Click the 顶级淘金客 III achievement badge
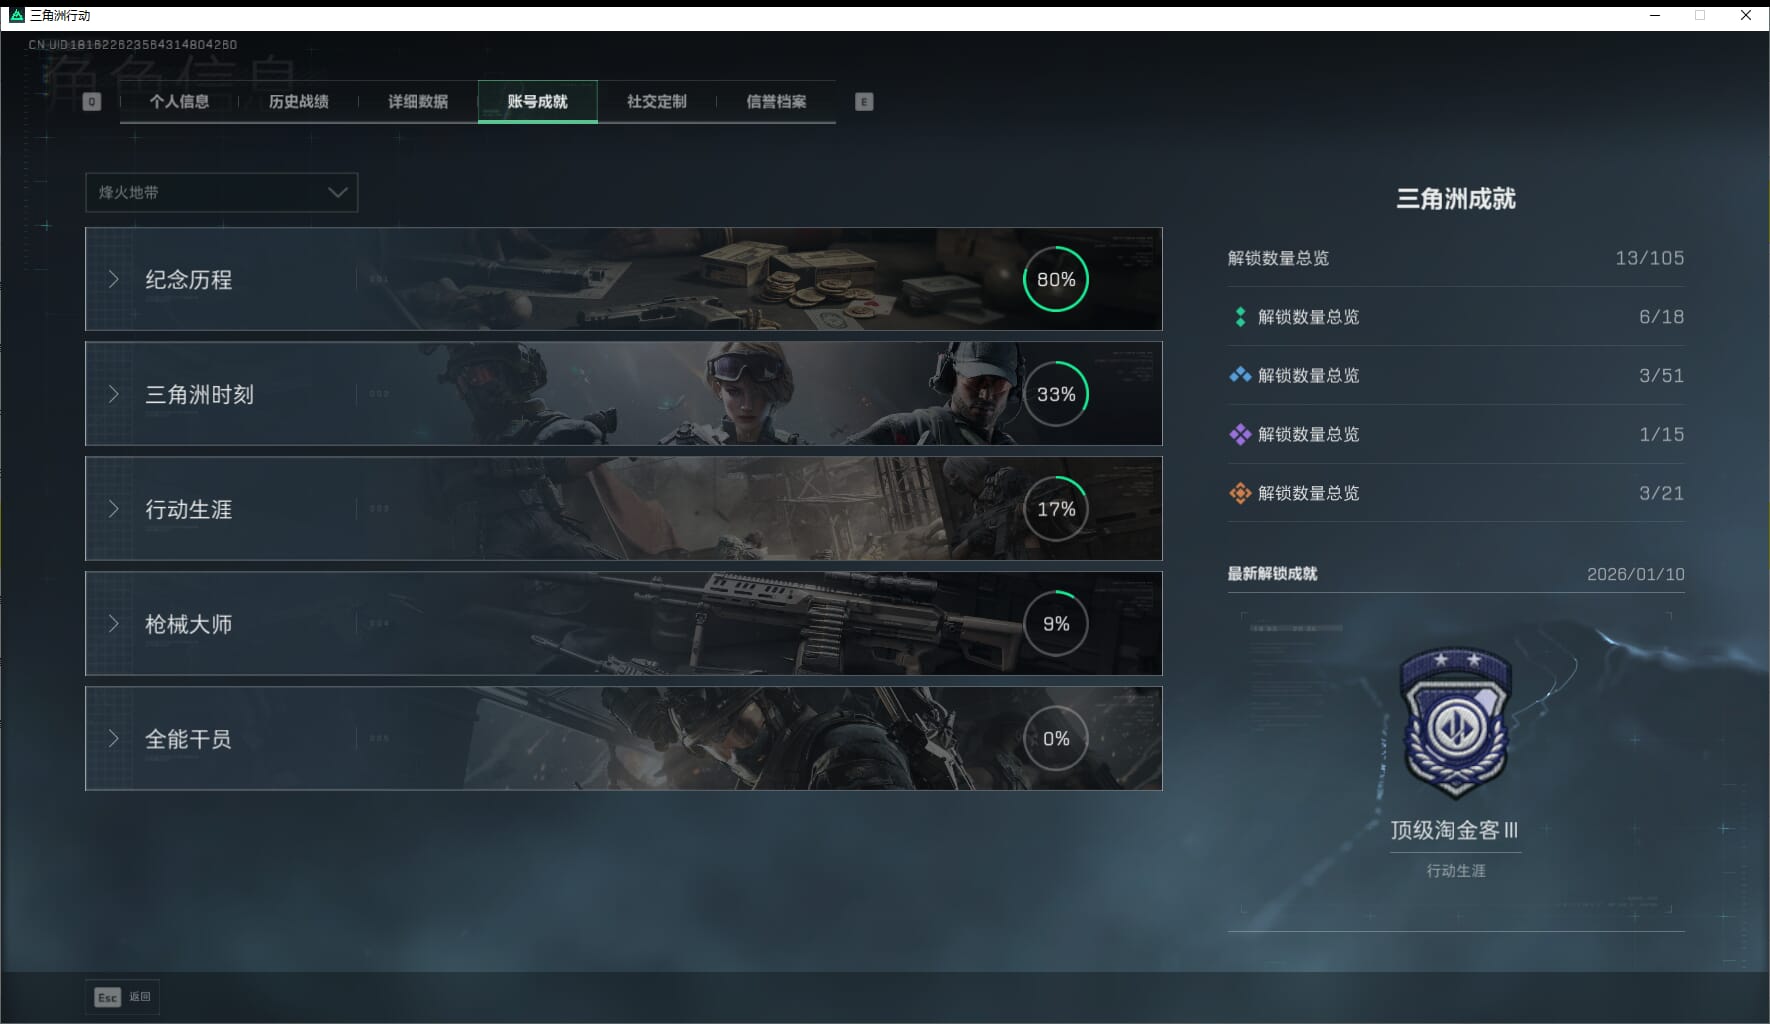 click(x=1455, y=724)
